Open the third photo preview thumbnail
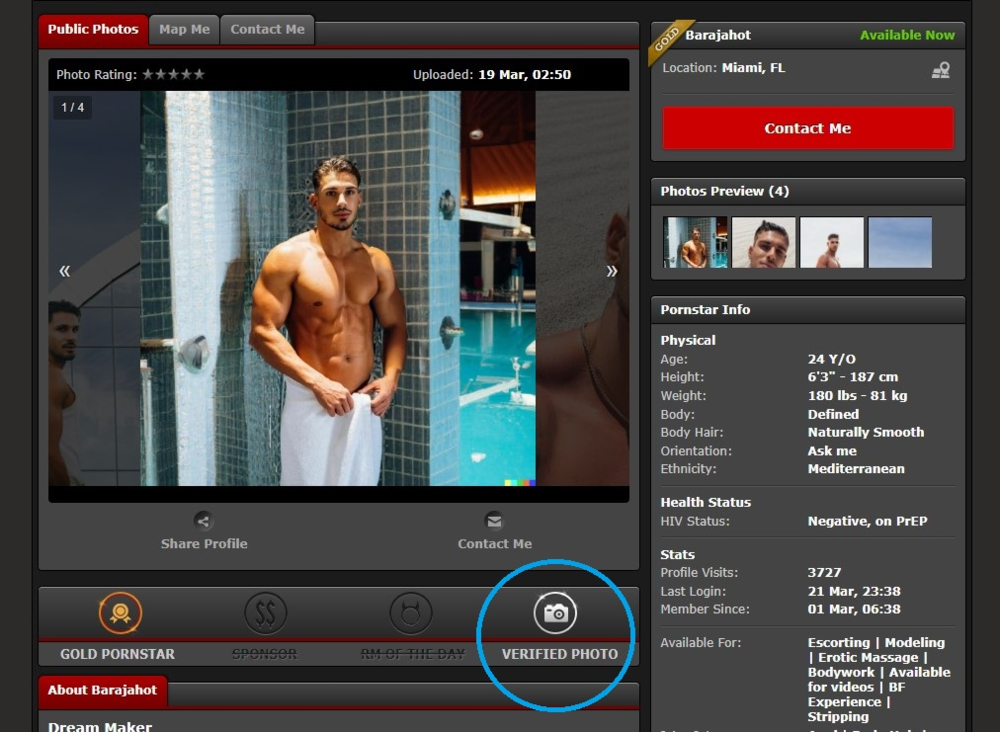 coord(831,243)
